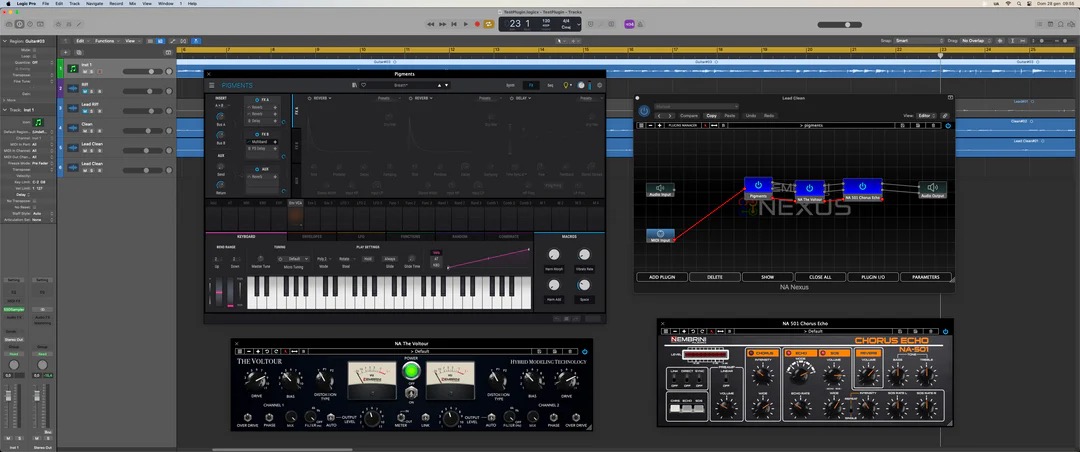Open the Library from the control bar

(8, 24)
